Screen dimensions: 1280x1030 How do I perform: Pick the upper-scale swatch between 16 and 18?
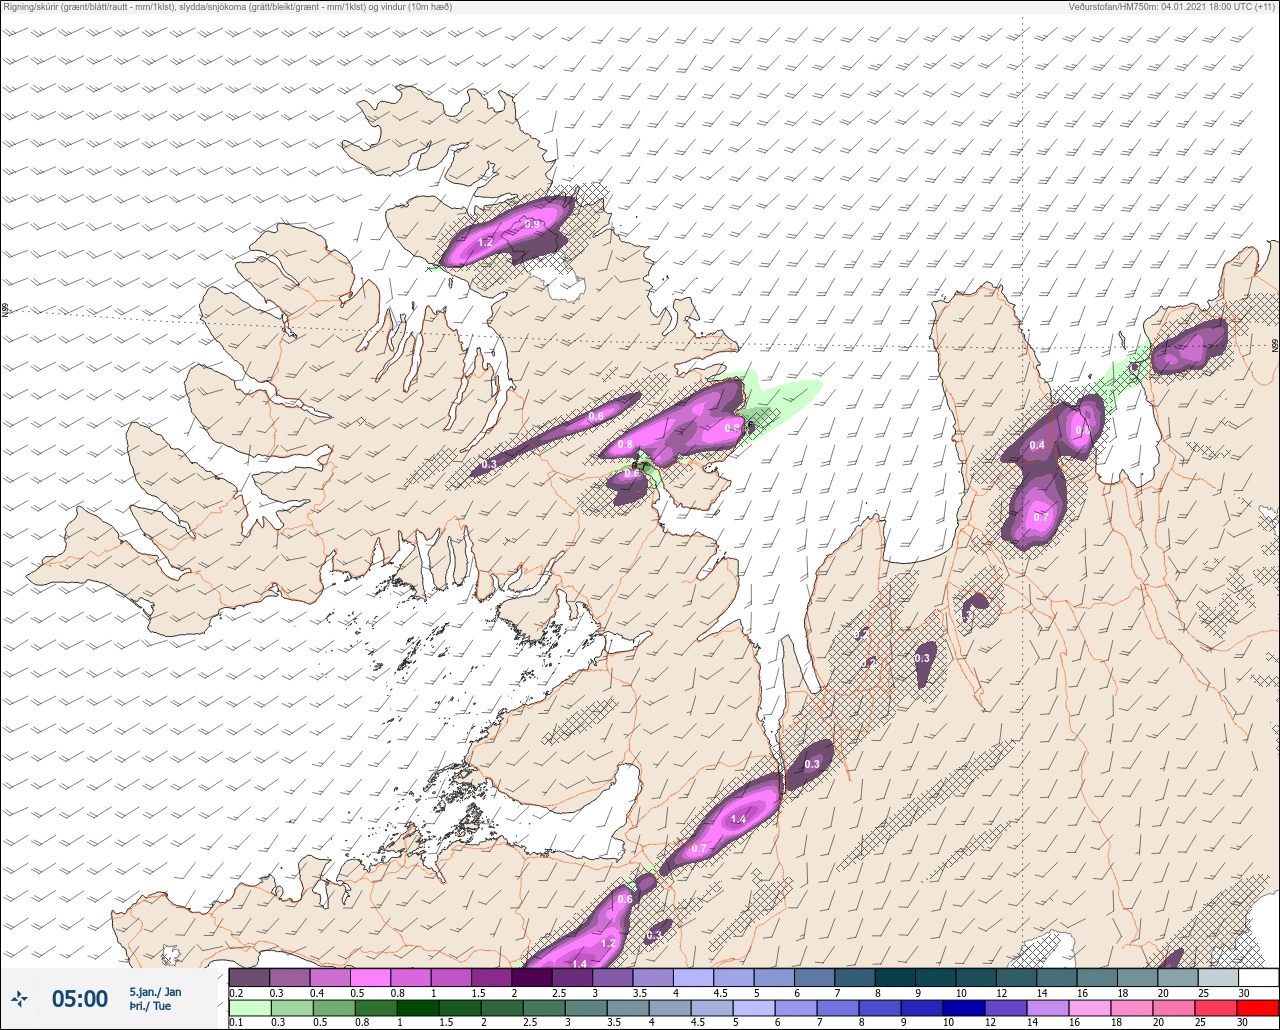(1096, 977)
